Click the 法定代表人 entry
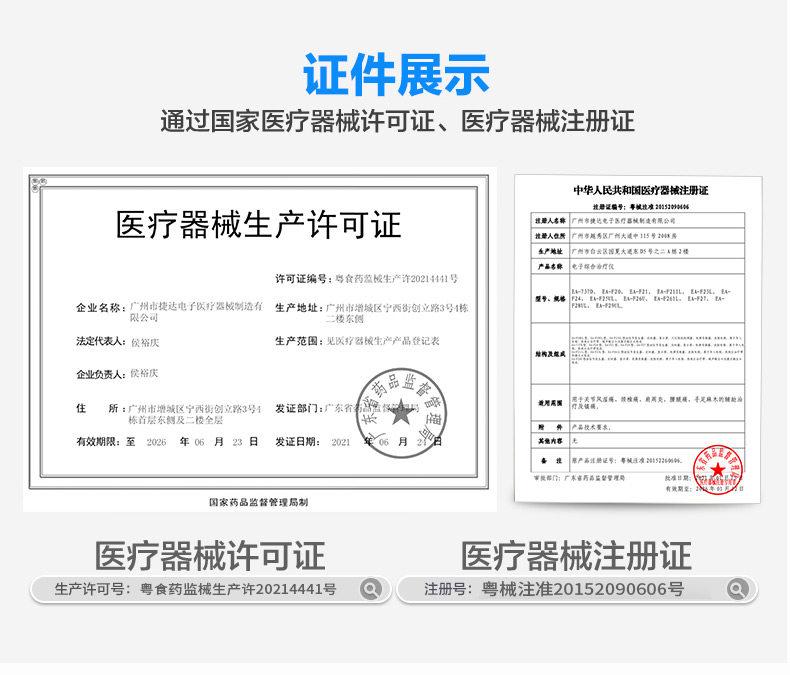 pos(117,342)
